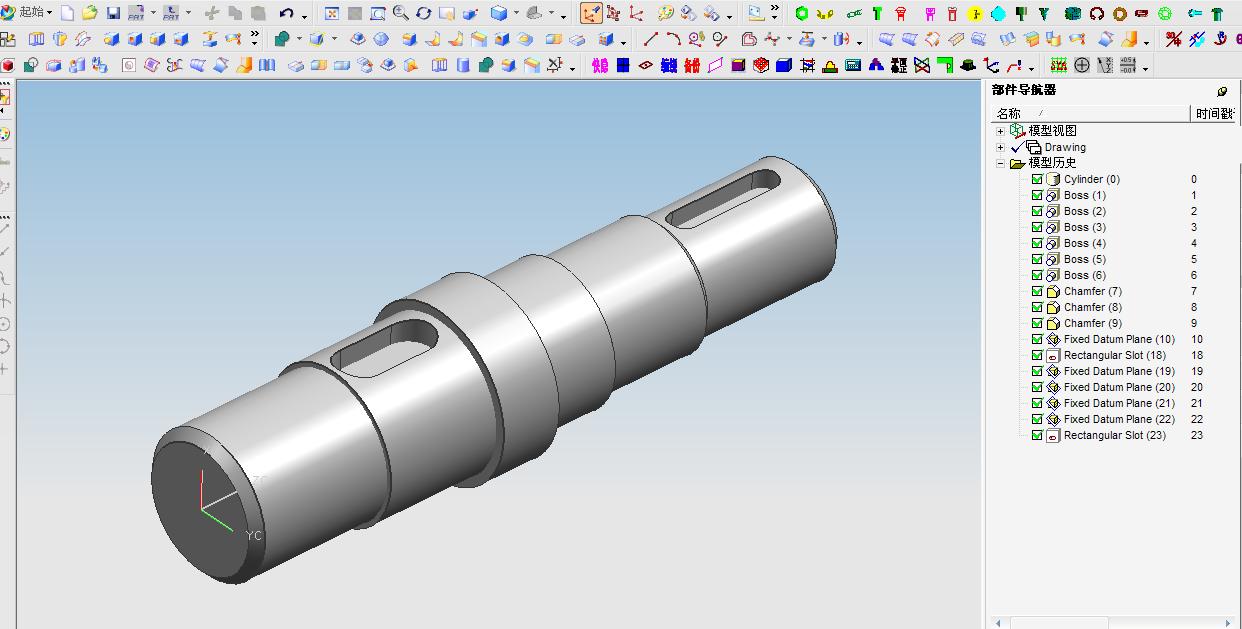Click the Open file folder icon
Screen dimensions: 1242x629
pos(89,13)
